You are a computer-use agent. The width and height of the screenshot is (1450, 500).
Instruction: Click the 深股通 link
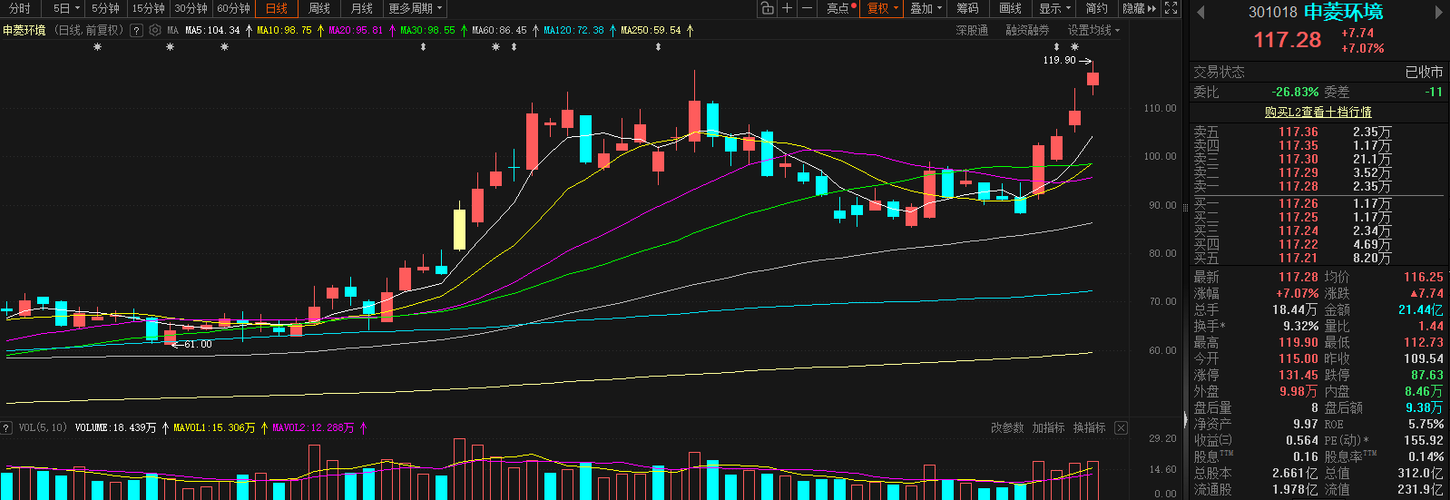coord(972,30)
